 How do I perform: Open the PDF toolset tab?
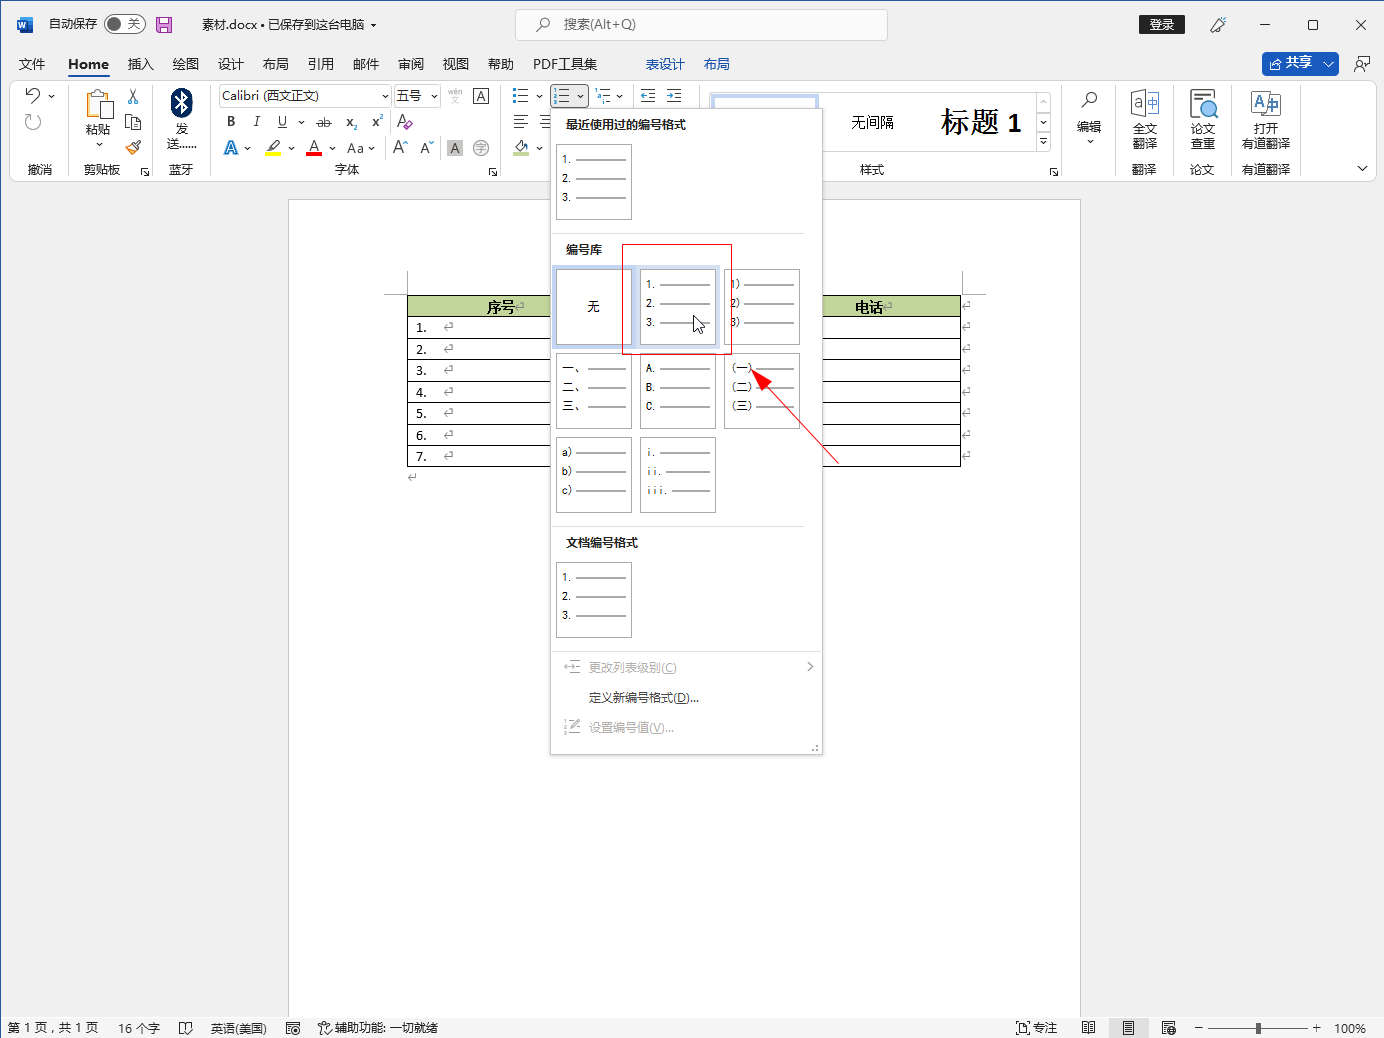pos(565,64)
